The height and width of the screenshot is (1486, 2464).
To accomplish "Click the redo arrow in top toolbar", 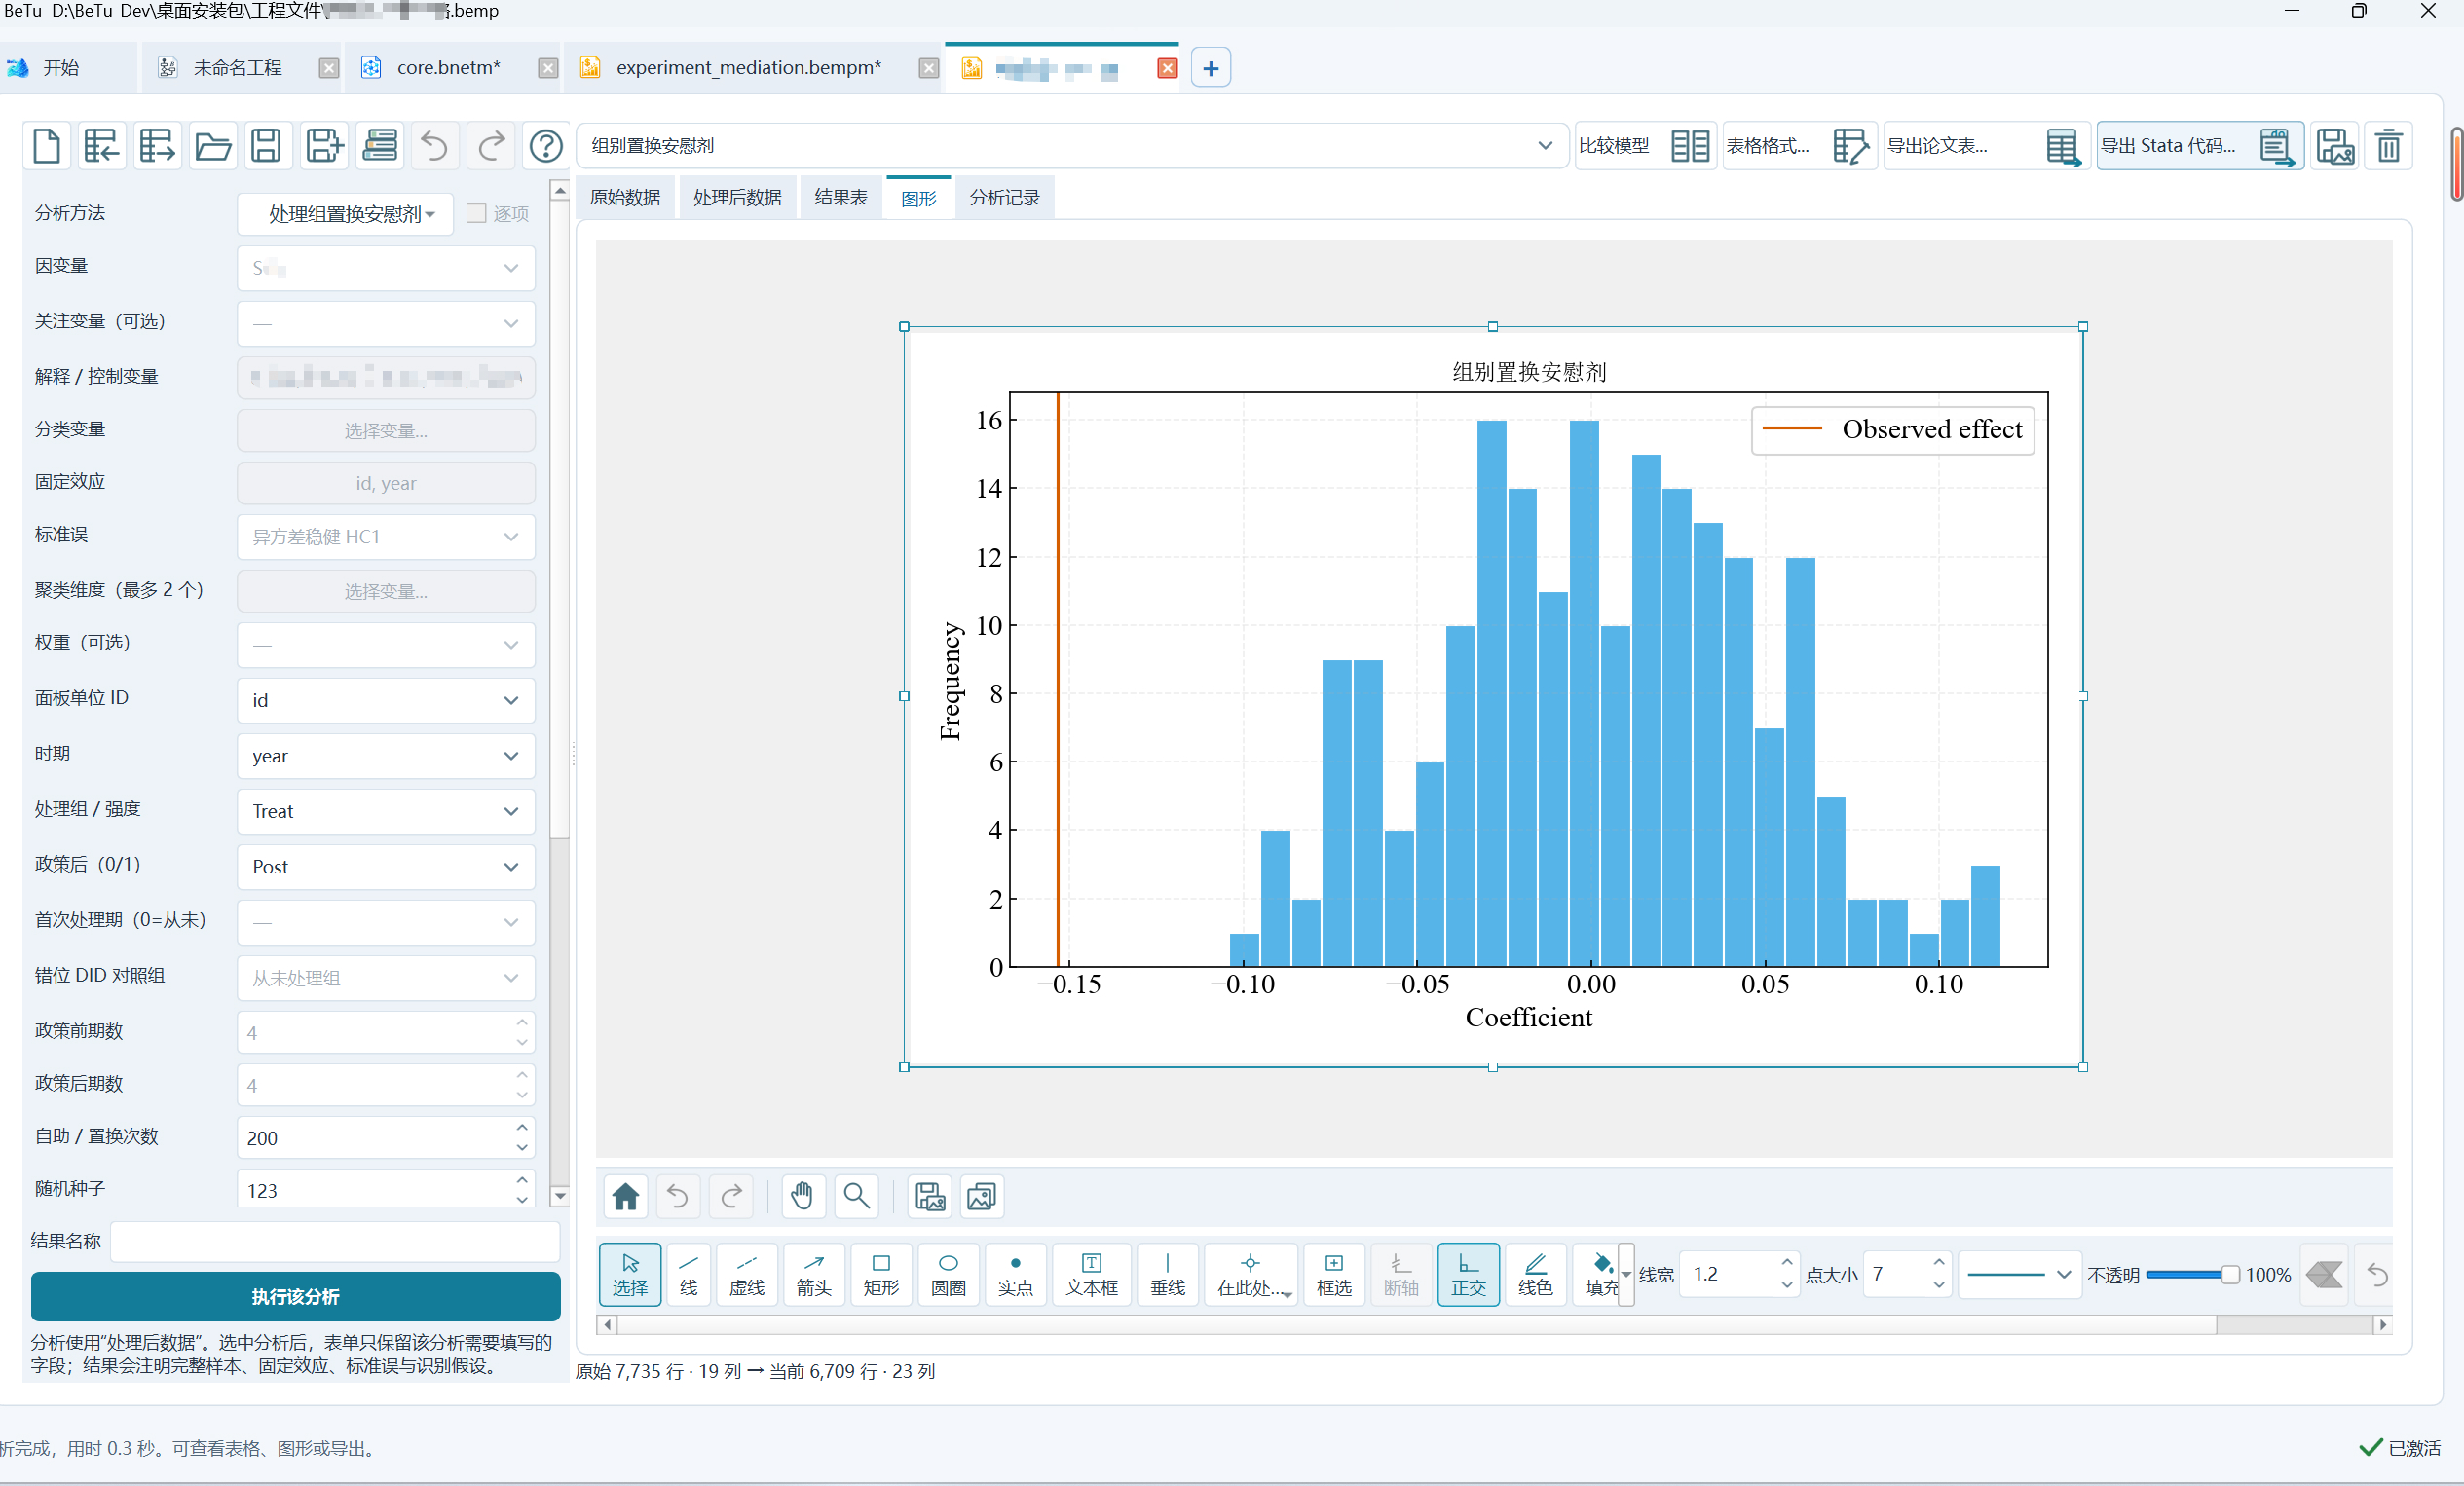I will [491, 146].
